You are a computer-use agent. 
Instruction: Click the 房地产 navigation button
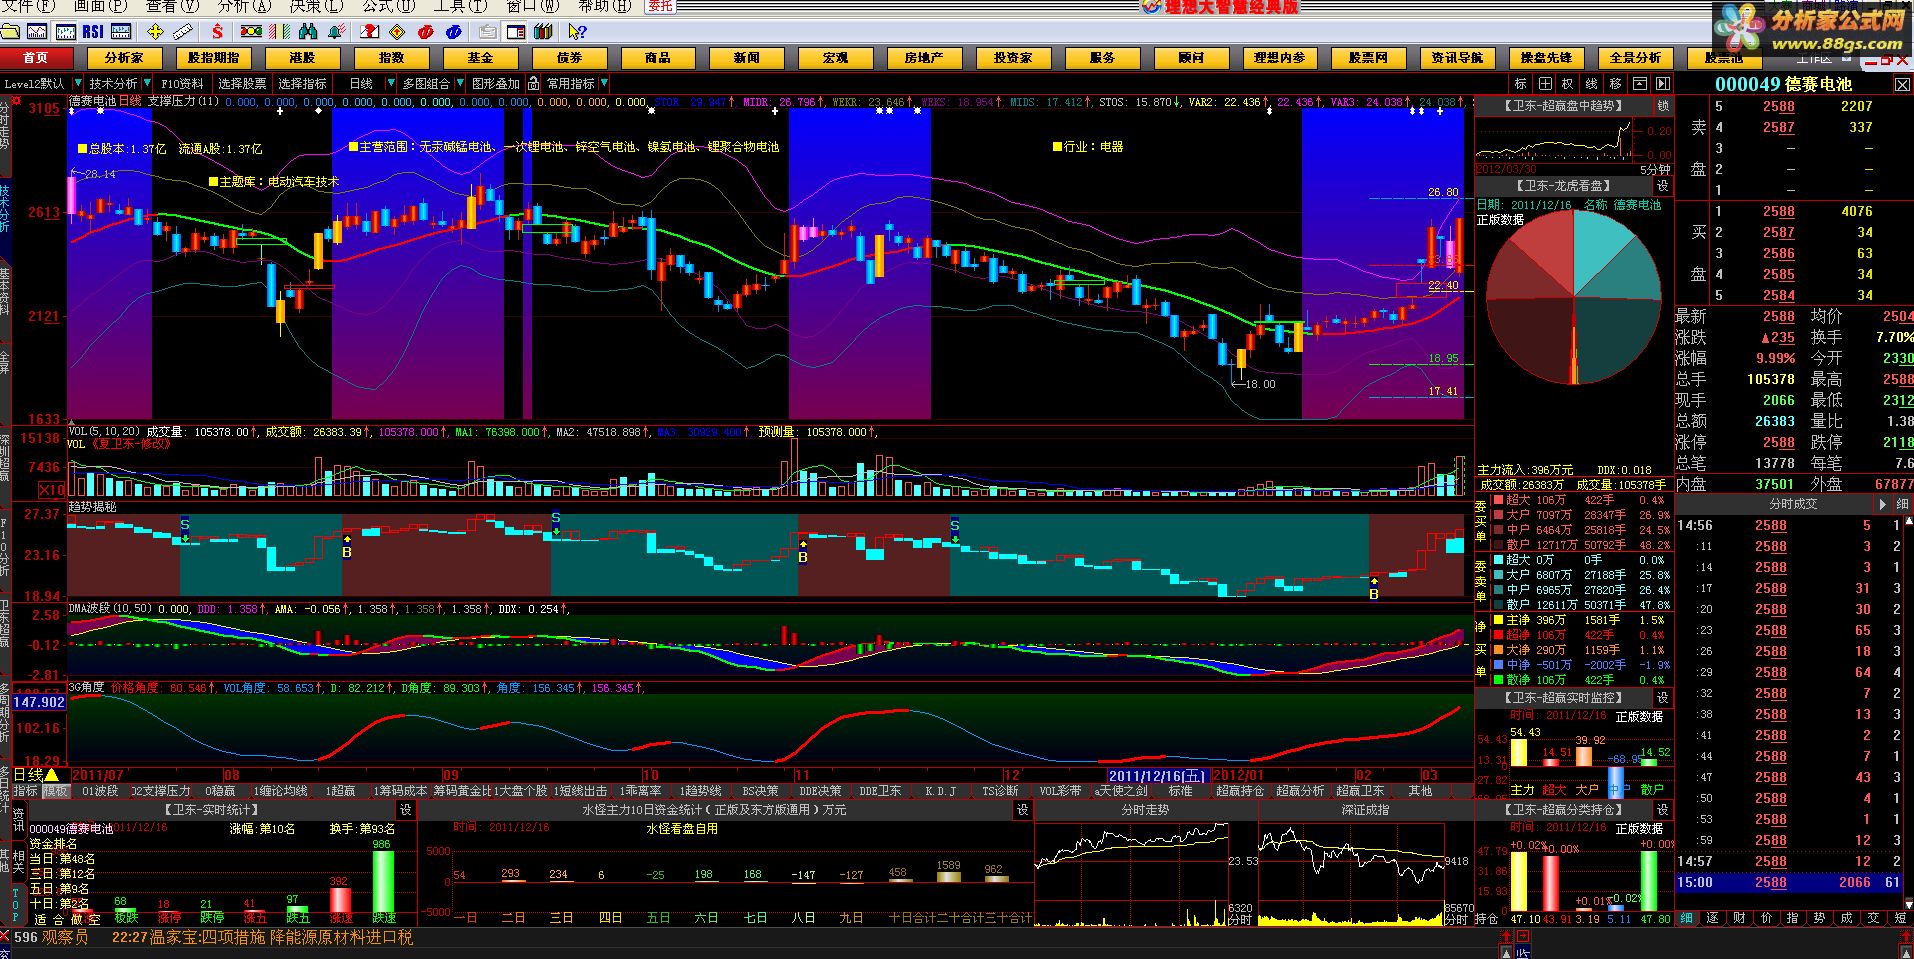924,58
